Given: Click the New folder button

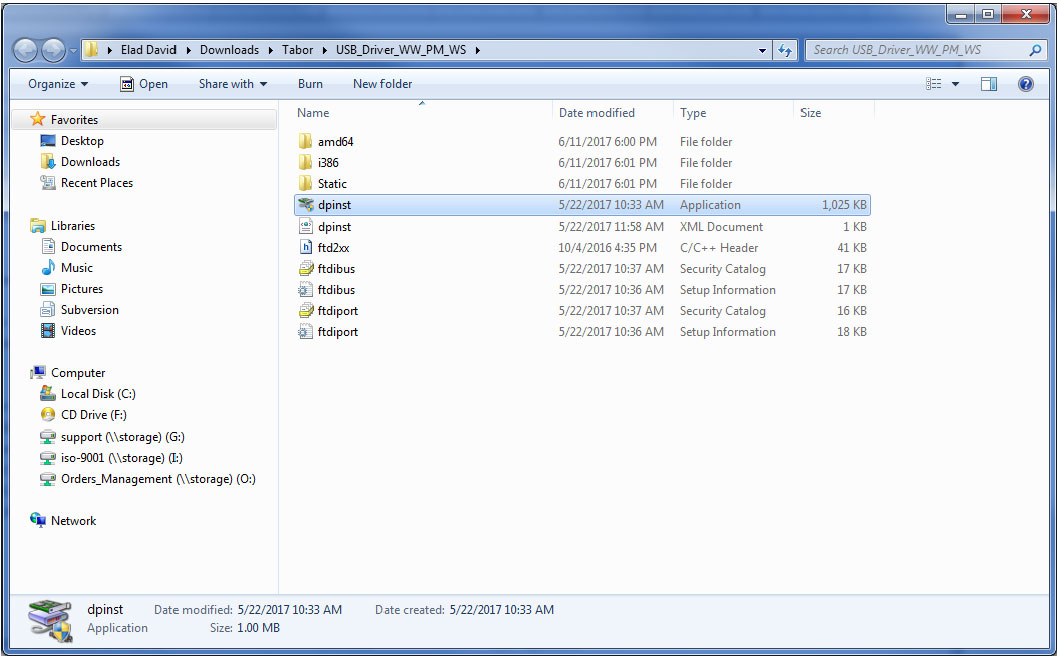Looking at the screenshot, I should [382, 84].
